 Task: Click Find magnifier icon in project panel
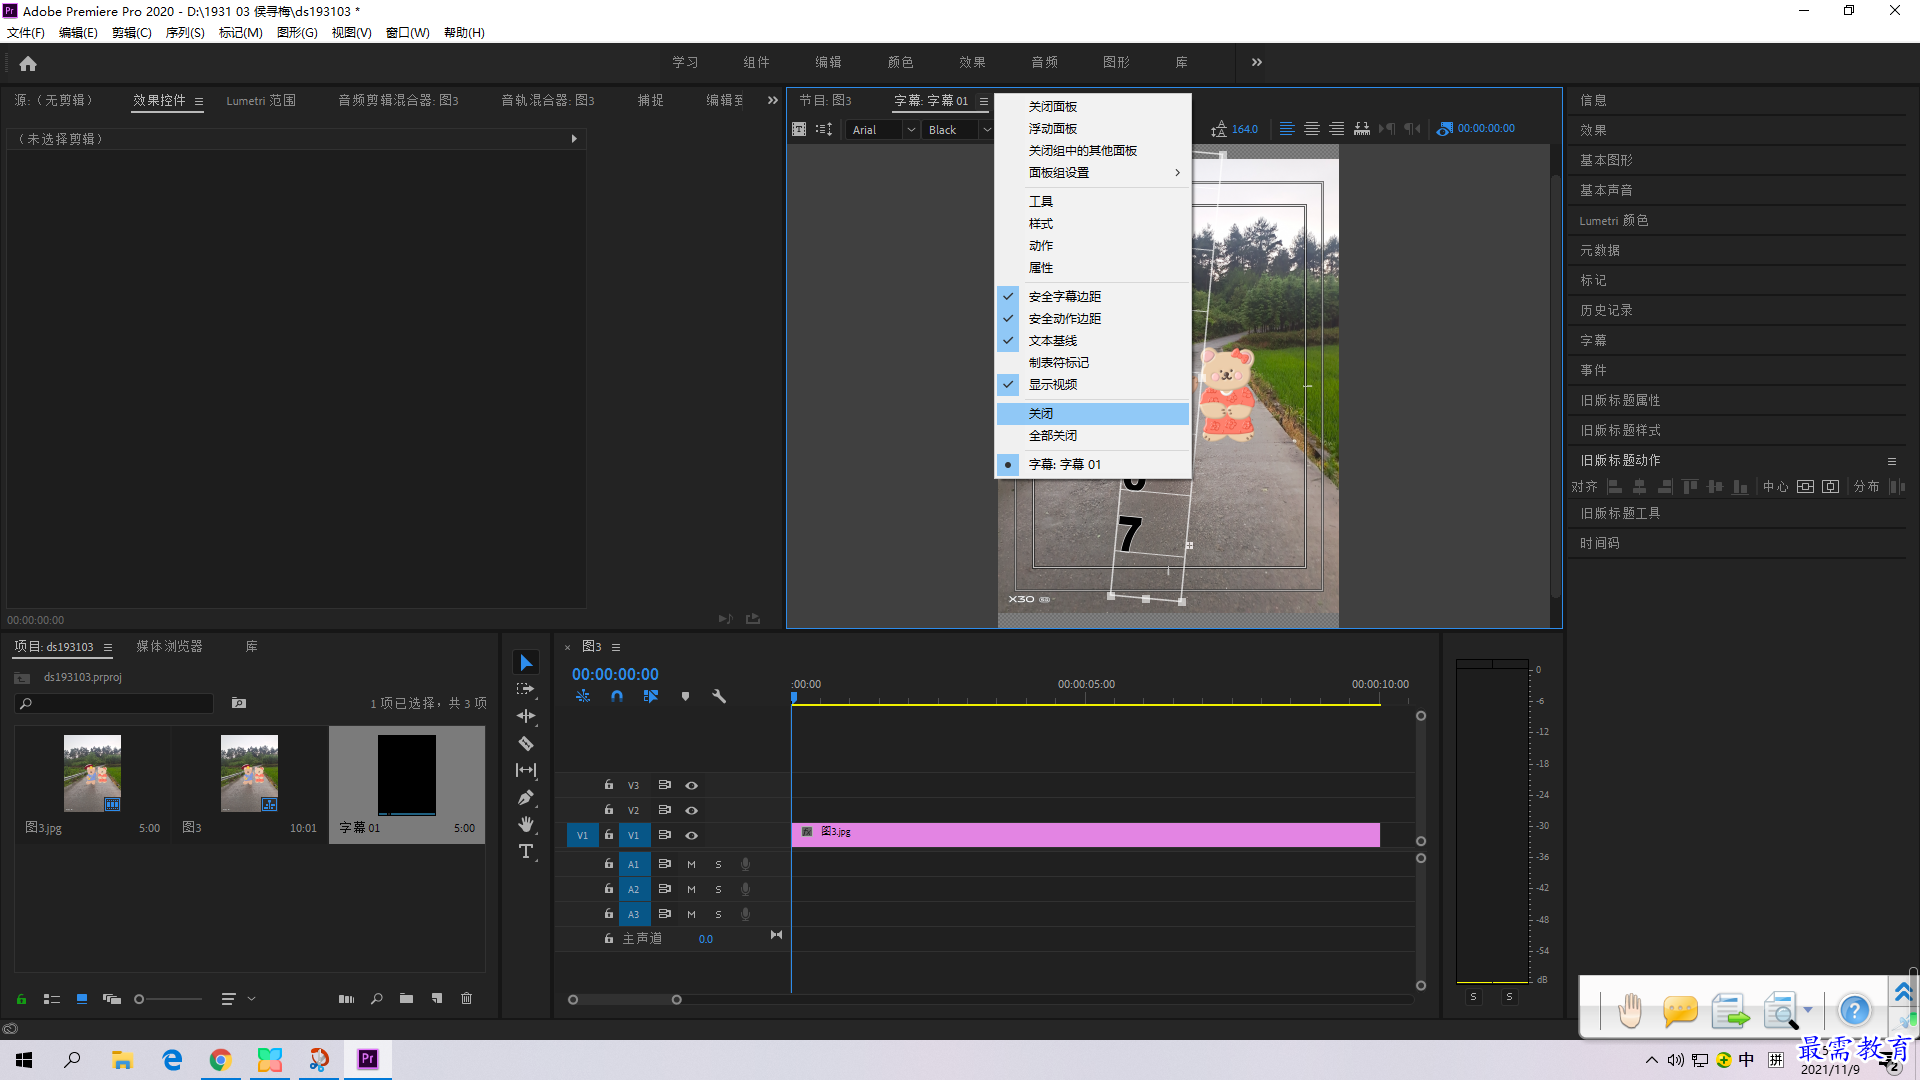[x=377, y=998]
